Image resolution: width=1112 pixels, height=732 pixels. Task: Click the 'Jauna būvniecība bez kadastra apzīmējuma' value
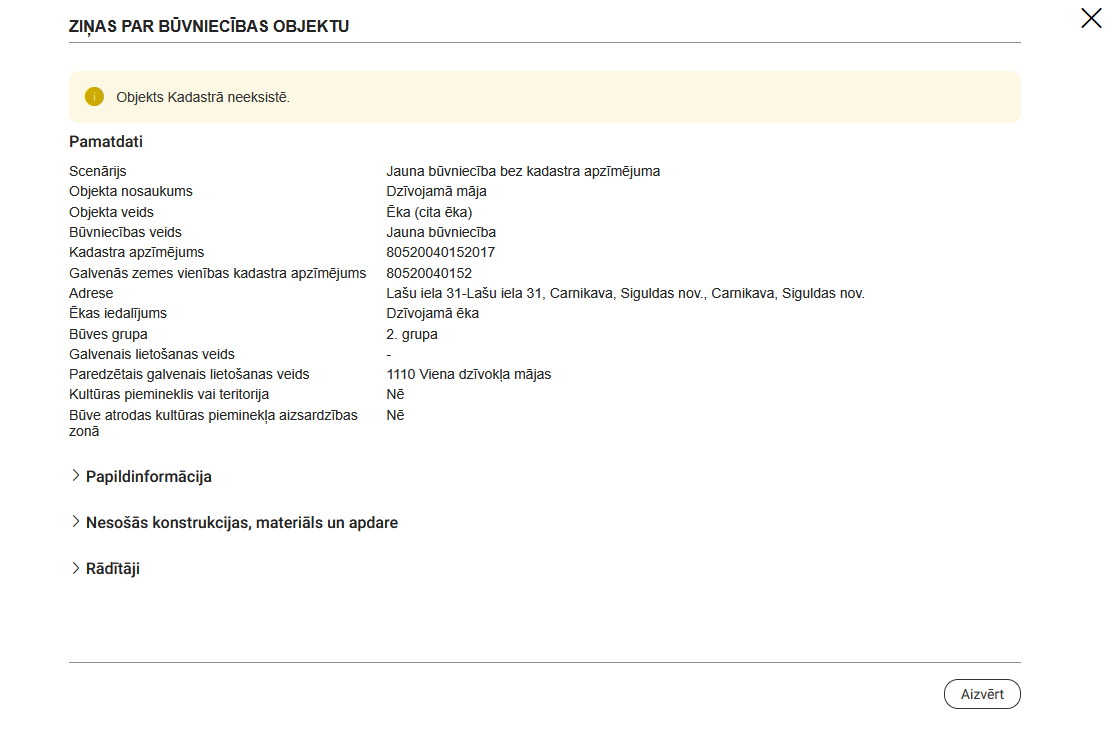523,171
